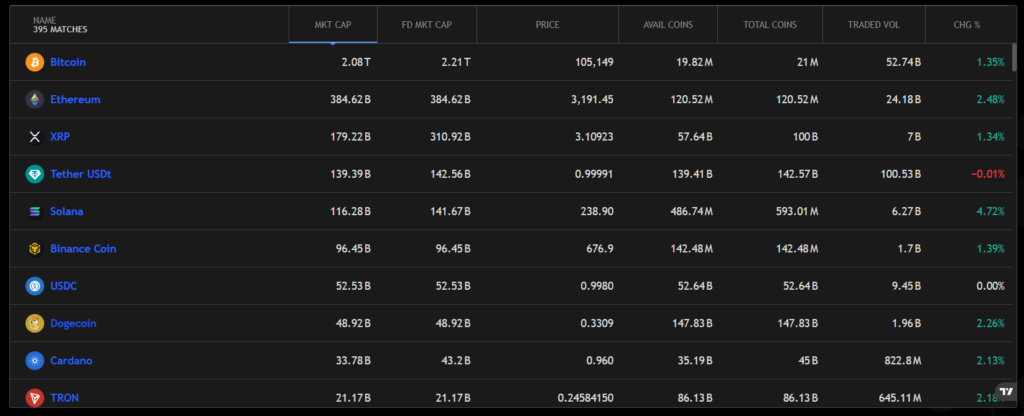
Task: Open the TRON link
Action: pos(65,397)
